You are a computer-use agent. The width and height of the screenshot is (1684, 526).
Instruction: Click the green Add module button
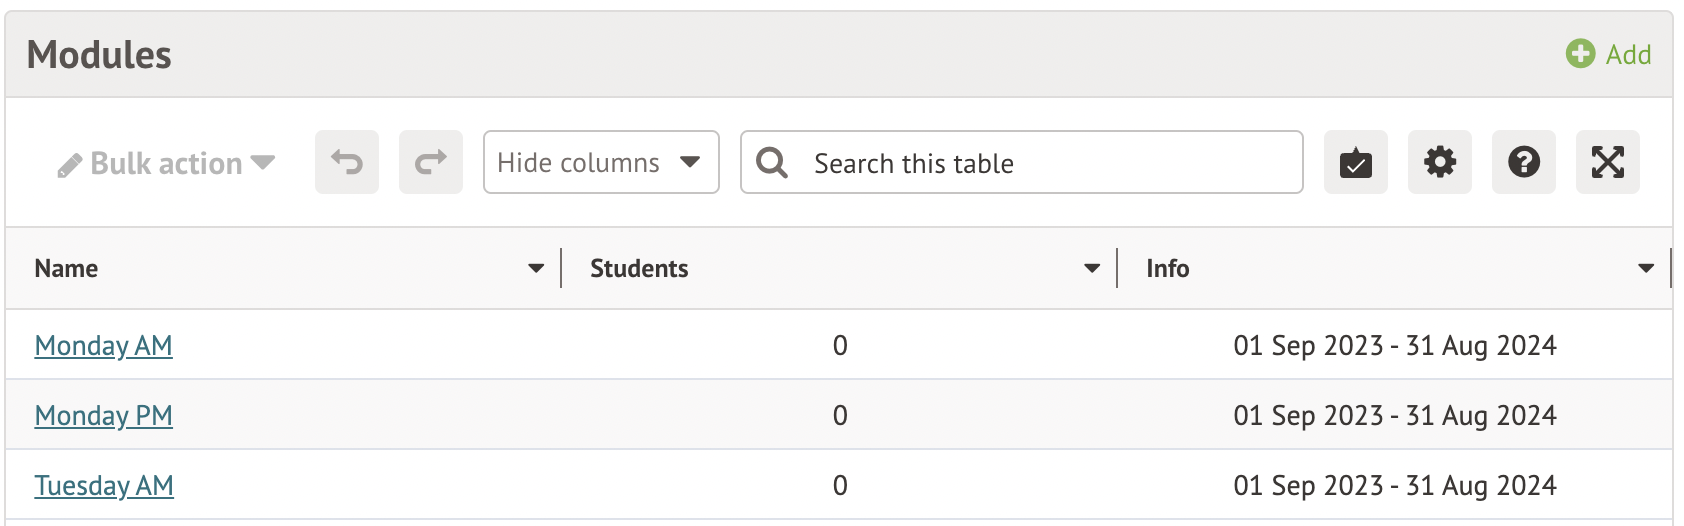point(1609,54)
